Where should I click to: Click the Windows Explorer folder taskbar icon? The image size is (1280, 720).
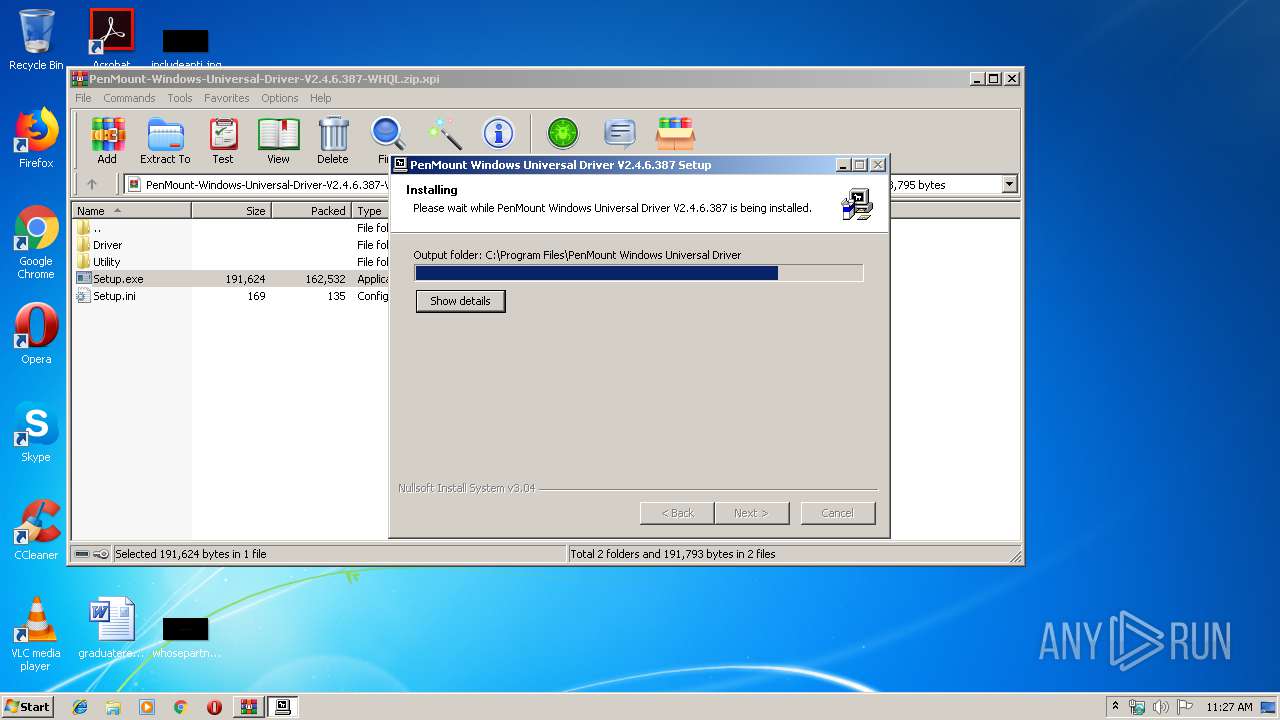click(x=113, y=707)
